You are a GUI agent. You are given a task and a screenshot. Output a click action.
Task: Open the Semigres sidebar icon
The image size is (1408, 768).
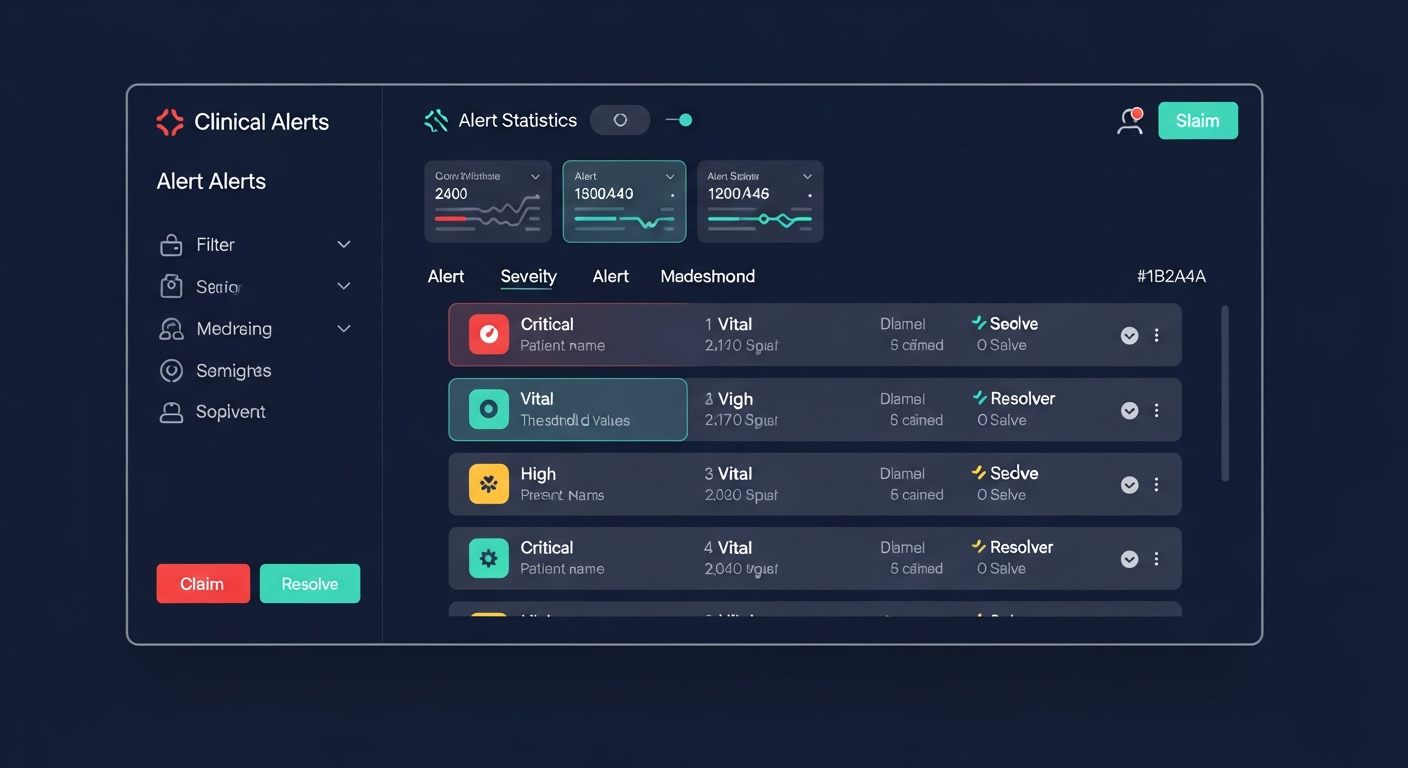[172, 371]
